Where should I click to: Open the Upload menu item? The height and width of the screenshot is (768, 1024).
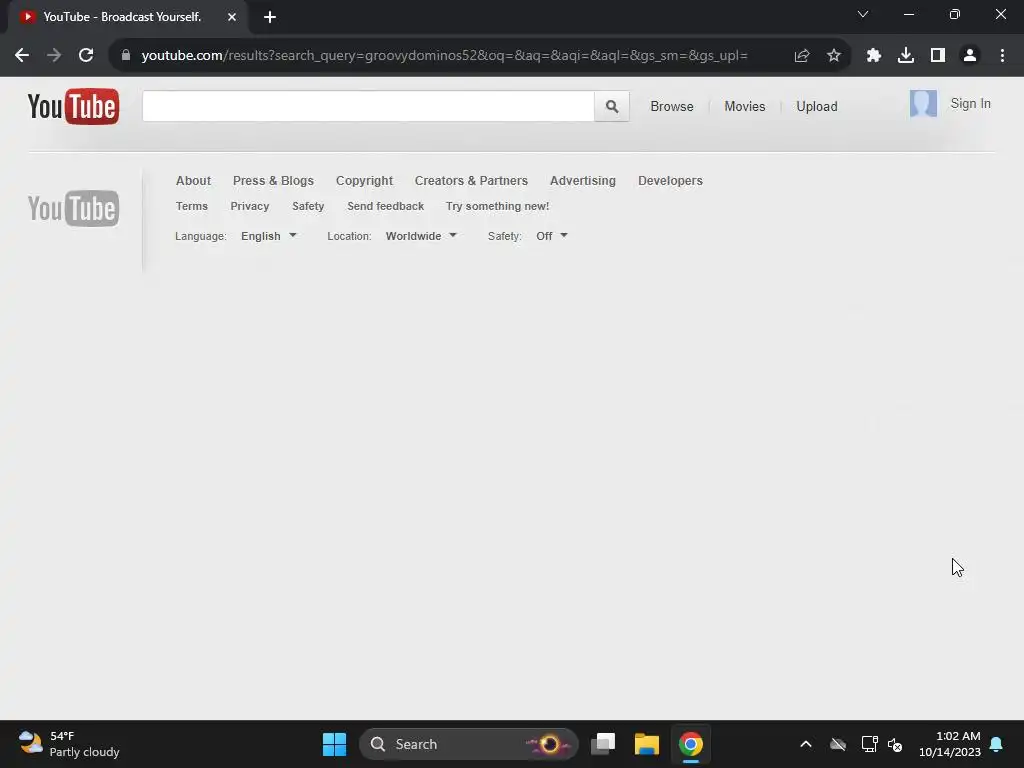pos(816,106)
